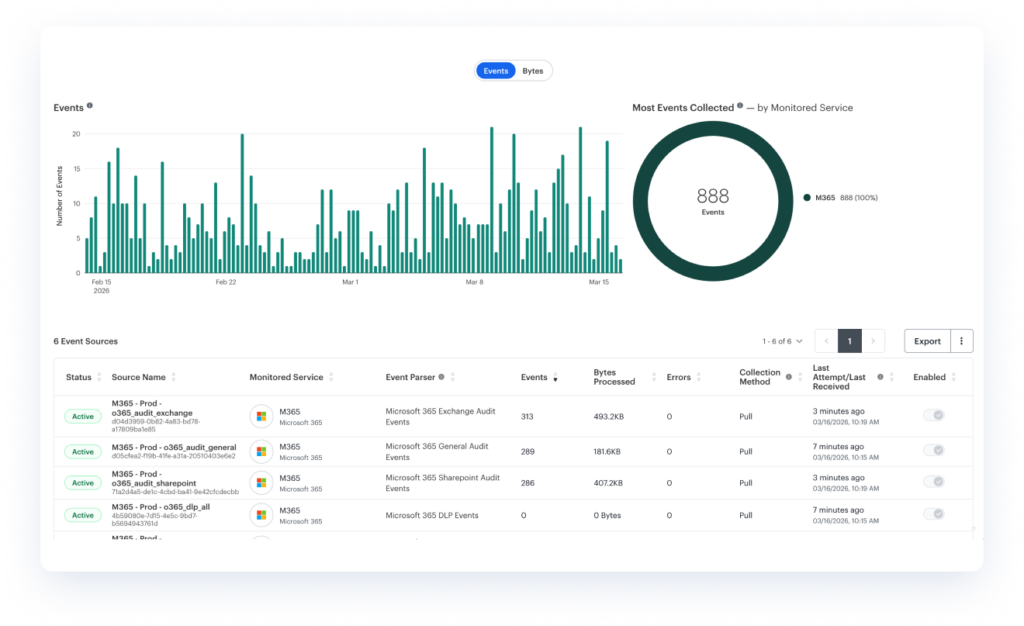
Task: Open the three-dot menu next to Export
Action: (961, 341)
